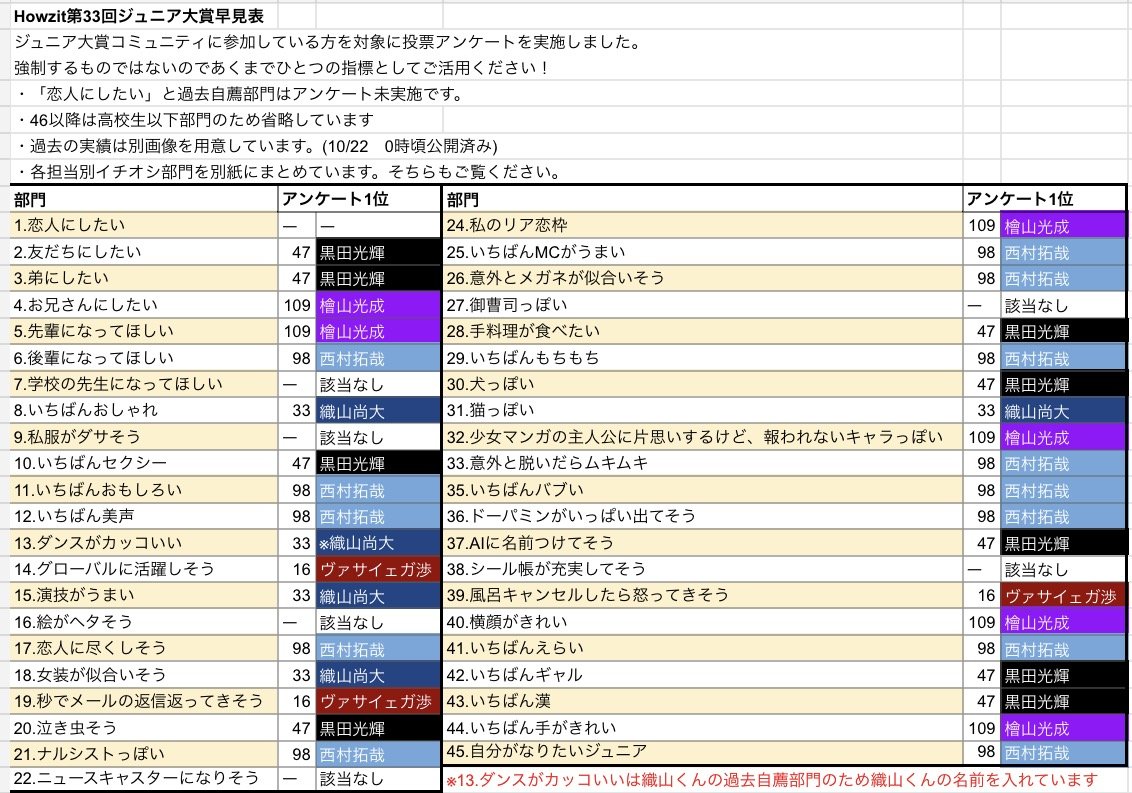Select cell 28.手料理が食べたい
The width and height of the screenshot is (1132, 793).
point(702,331)
